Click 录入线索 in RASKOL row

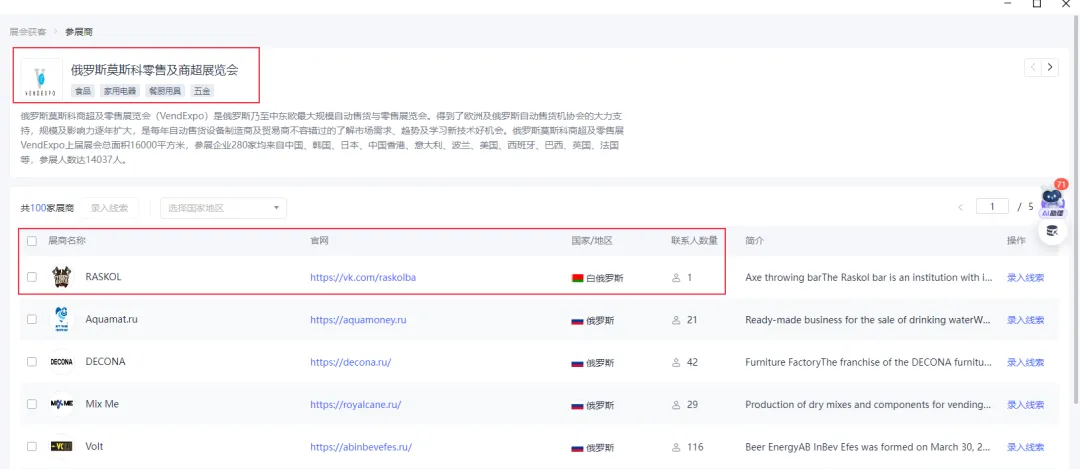tap(1025, 278)
